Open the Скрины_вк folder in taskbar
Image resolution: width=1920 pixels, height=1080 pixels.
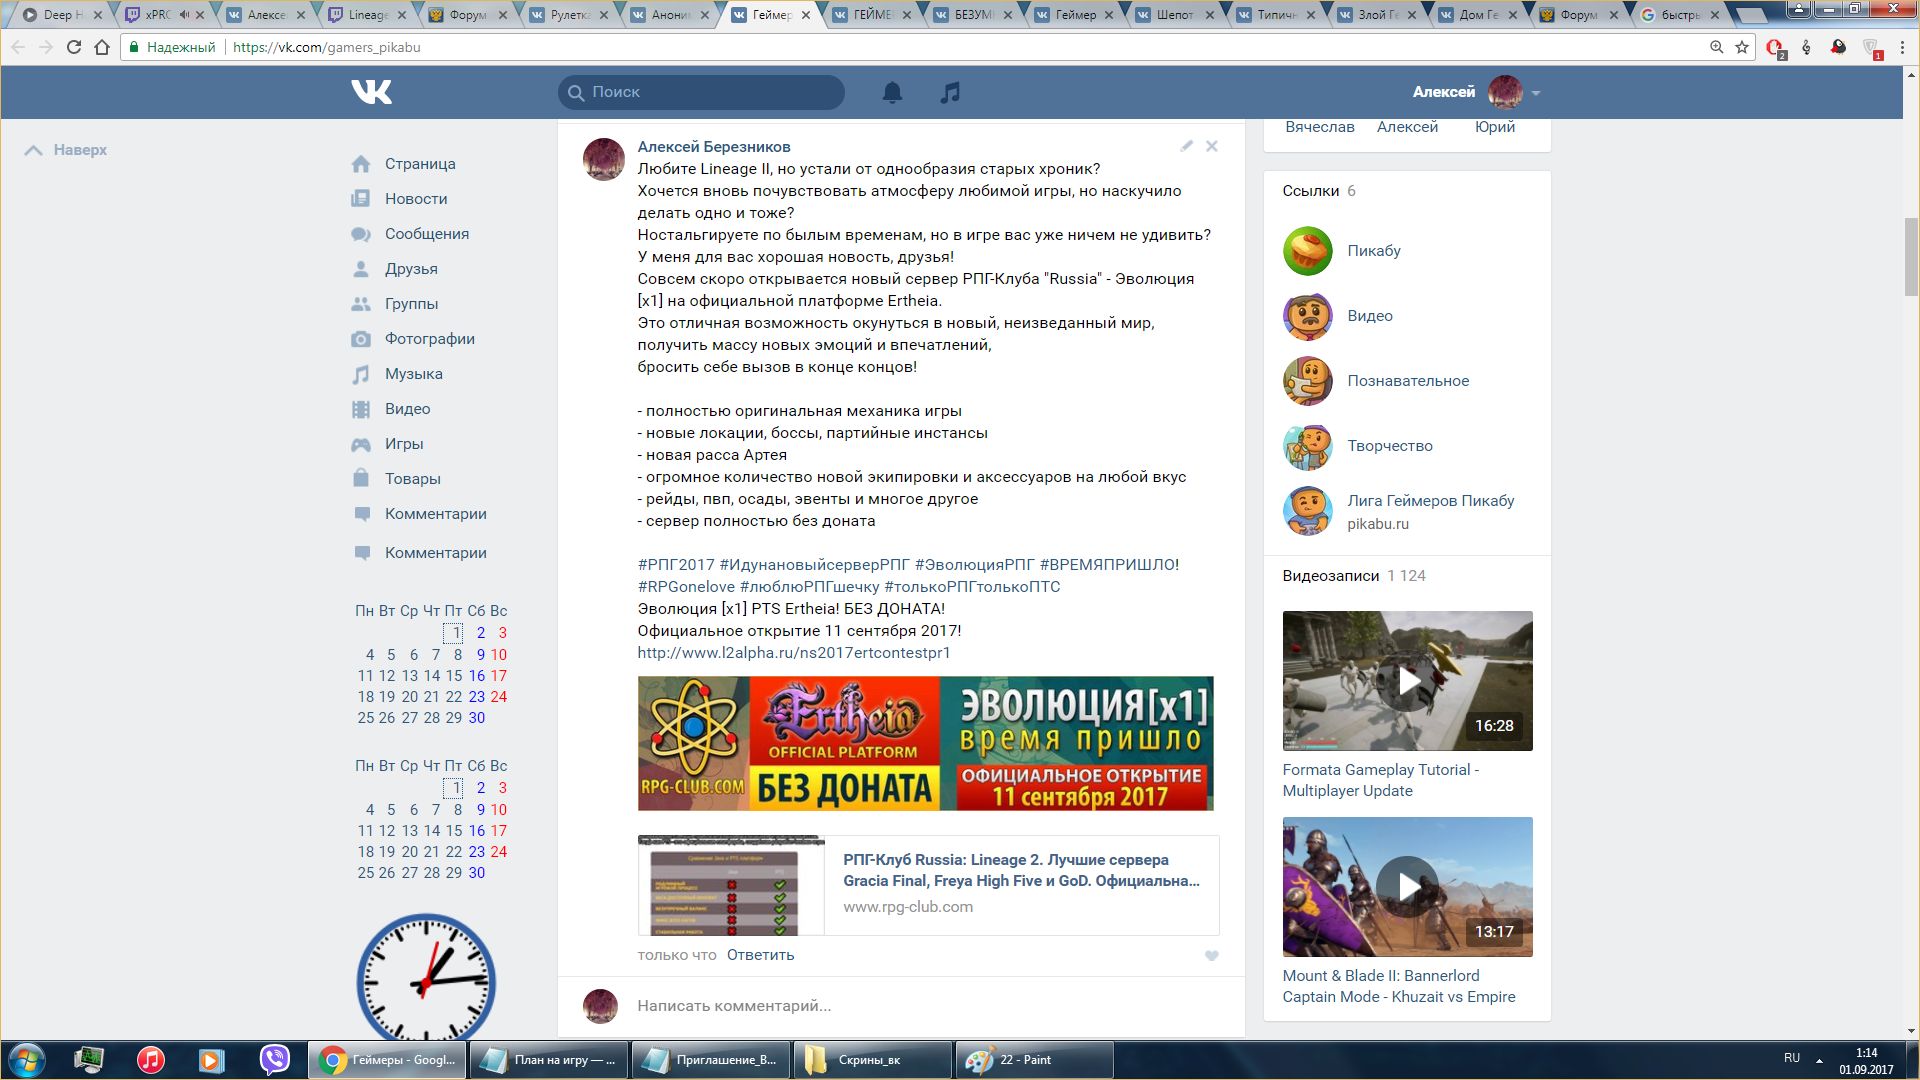coord(873,1060)
